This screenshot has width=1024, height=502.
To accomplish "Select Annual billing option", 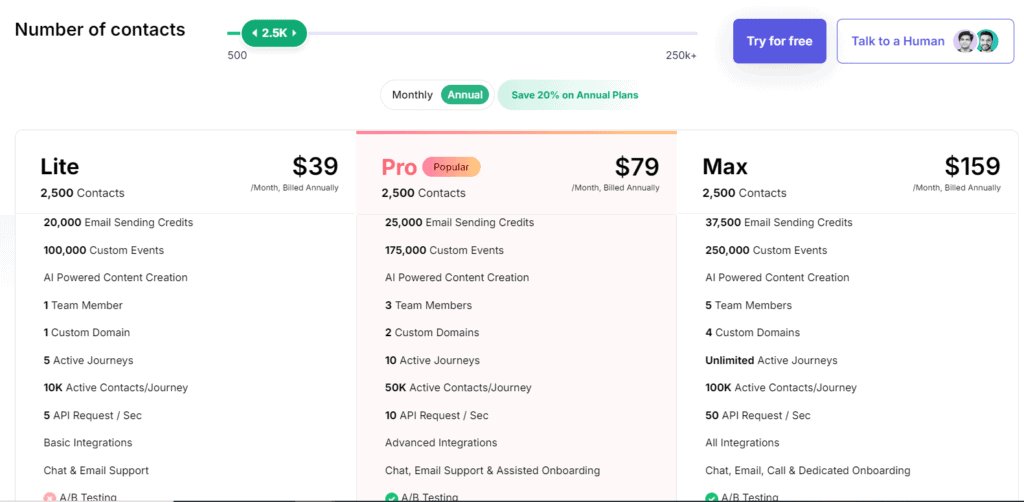I will (465, 95).
